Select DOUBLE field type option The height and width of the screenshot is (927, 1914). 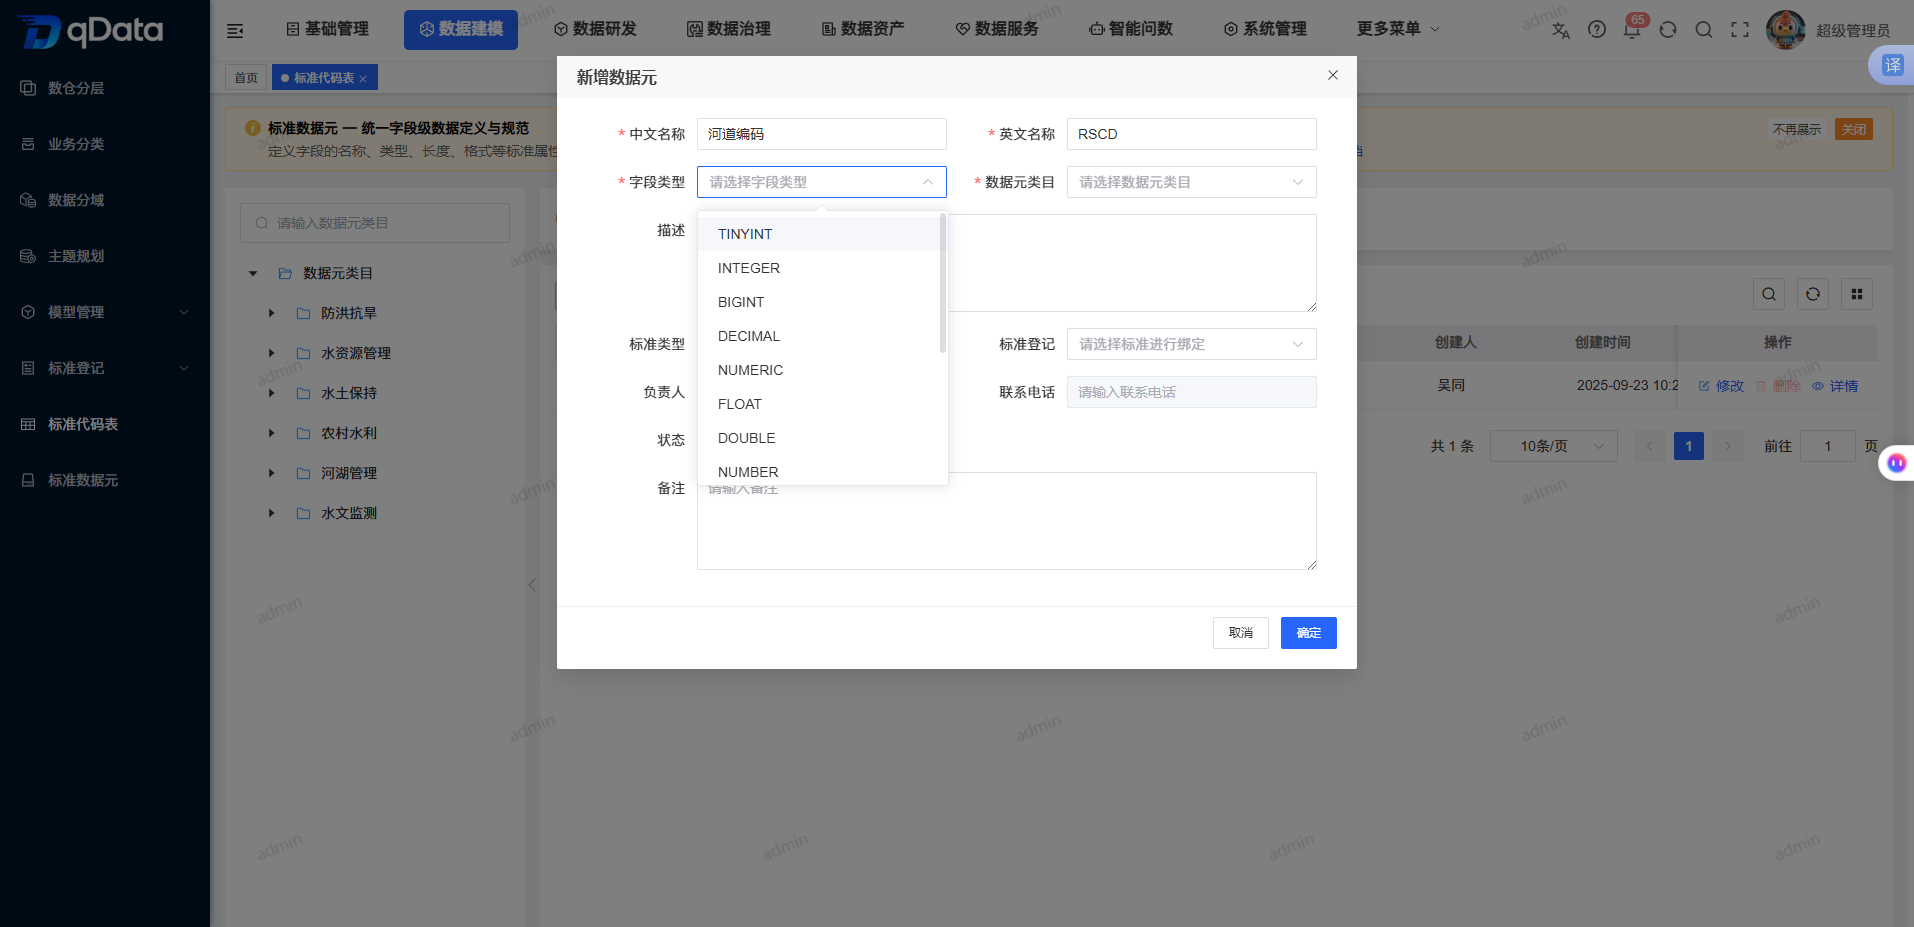pyautogui.click(x=819, y=438)
